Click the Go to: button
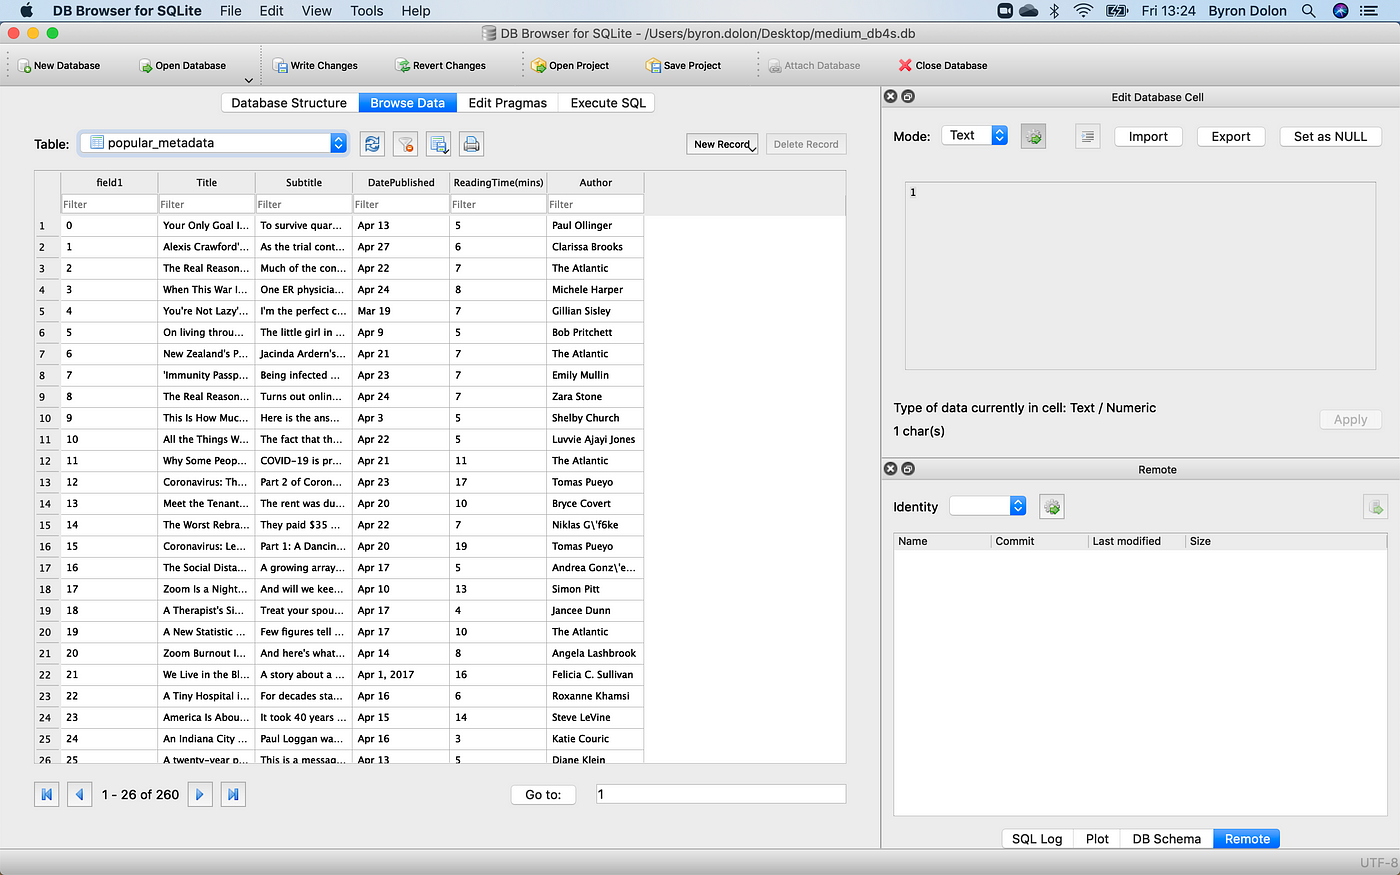 pos(543,794)
